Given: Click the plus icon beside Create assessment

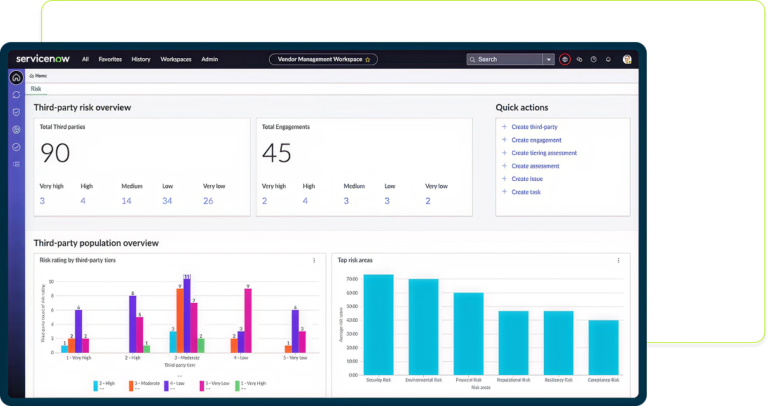Looking at the screenshot, I should pyautogui.click(x=504, y=166).
